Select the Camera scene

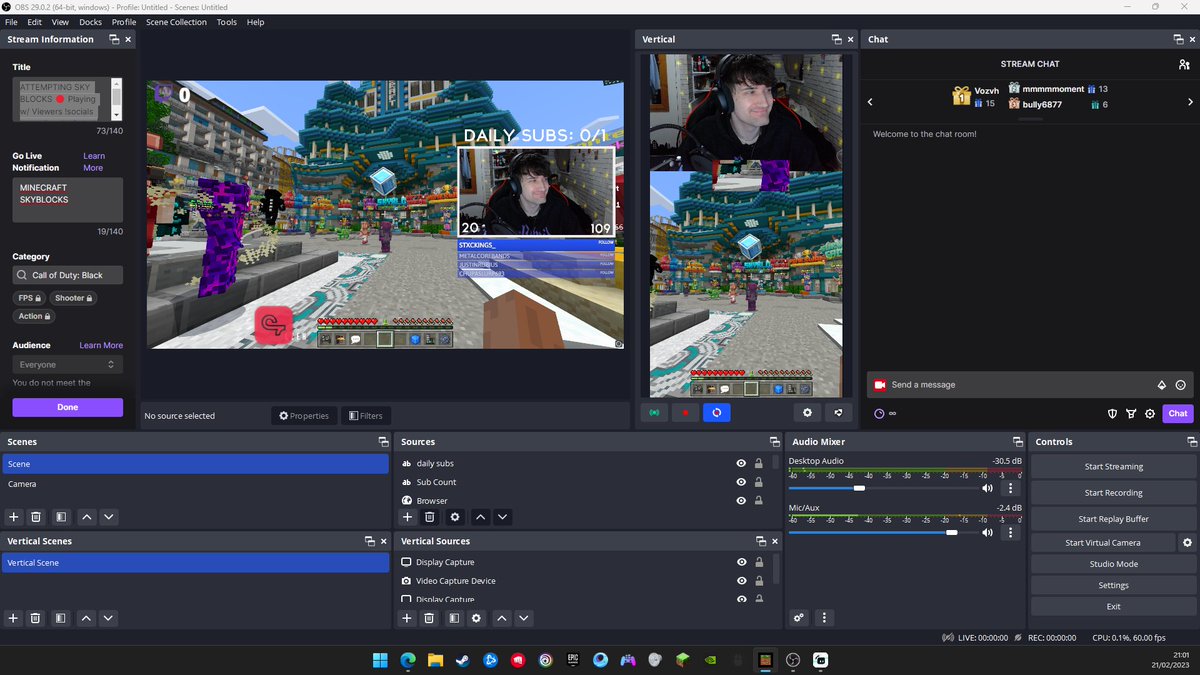pyautogui.click(x=195, y=484)
